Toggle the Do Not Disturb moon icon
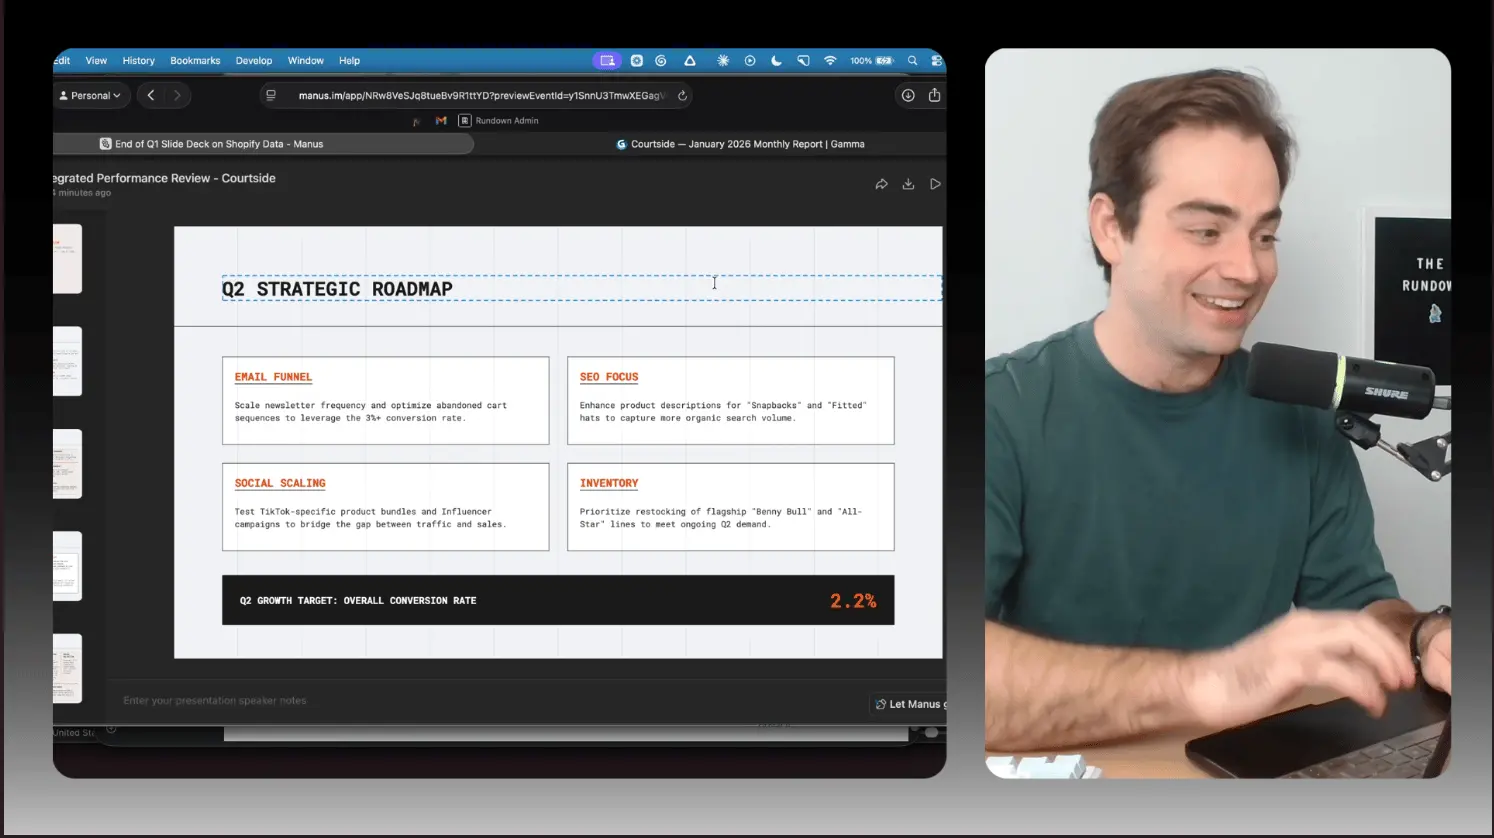 776,61
